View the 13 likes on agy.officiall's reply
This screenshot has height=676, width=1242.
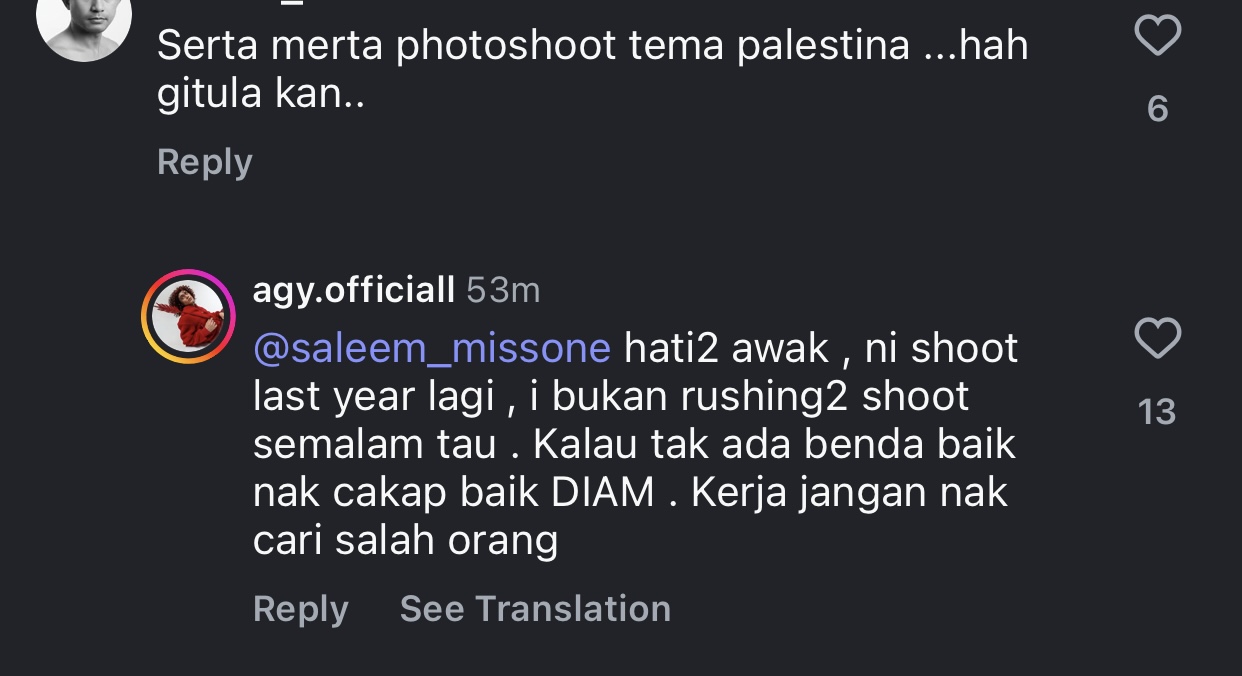1157,411
